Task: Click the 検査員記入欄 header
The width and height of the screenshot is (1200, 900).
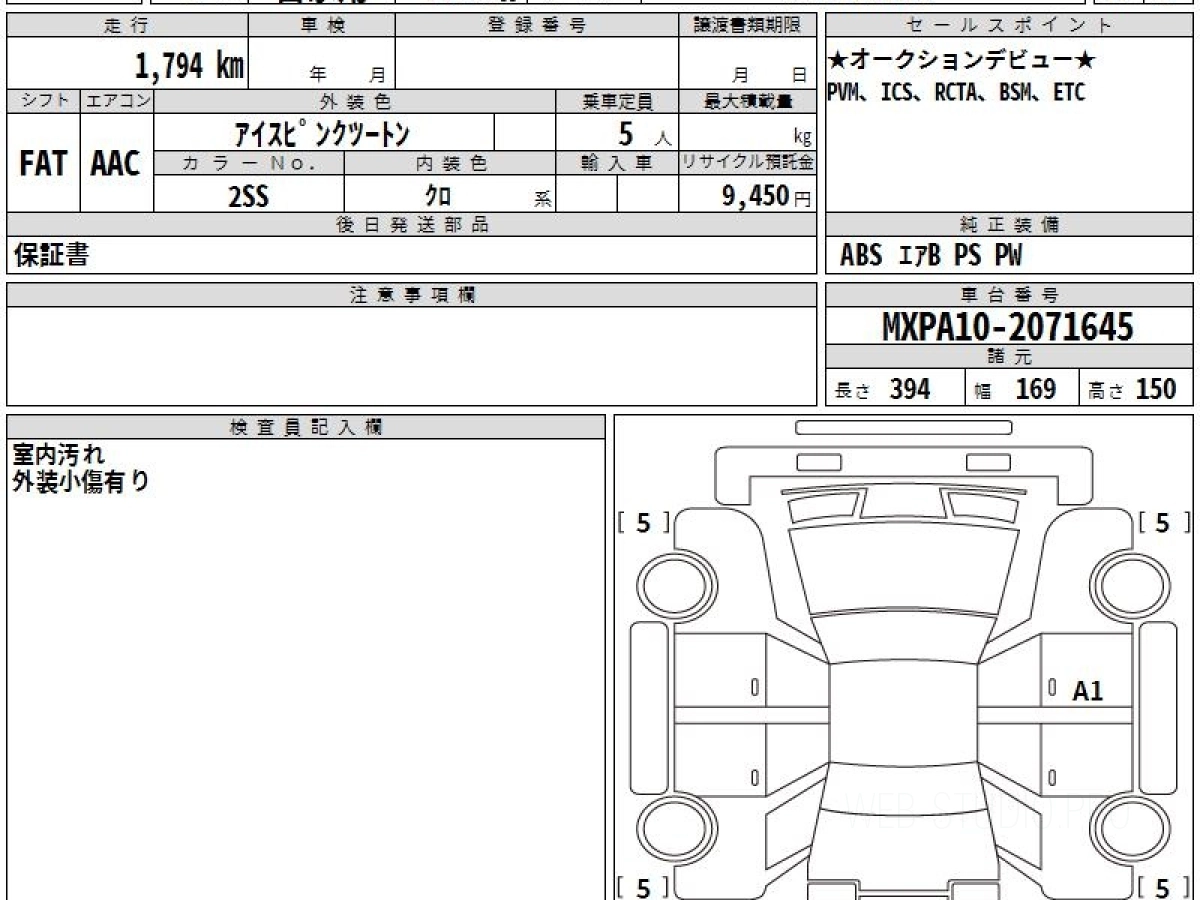Action: click(x=306, y=427)
